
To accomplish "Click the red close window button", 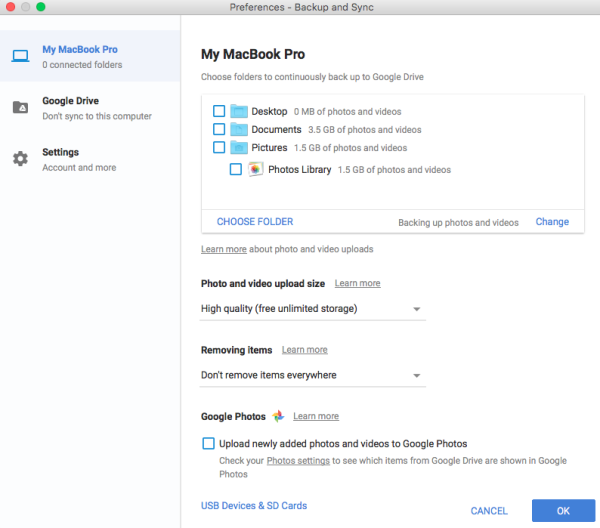I will 10,7.
